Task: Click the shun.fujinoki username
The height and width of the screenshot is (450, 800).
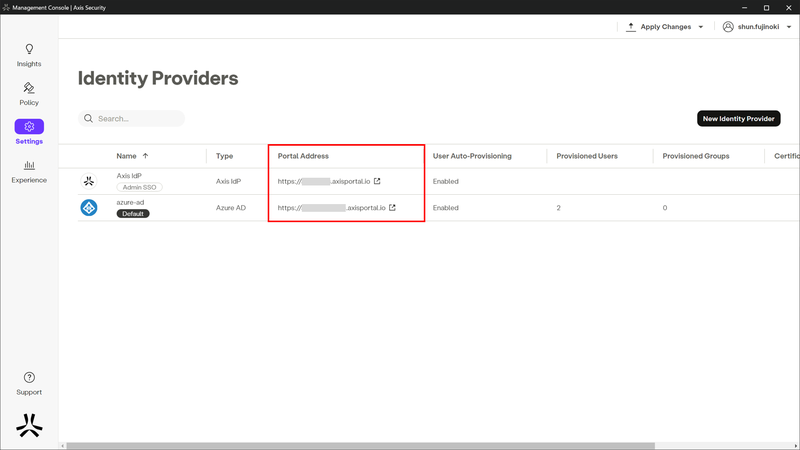Action: click(758, 27)
